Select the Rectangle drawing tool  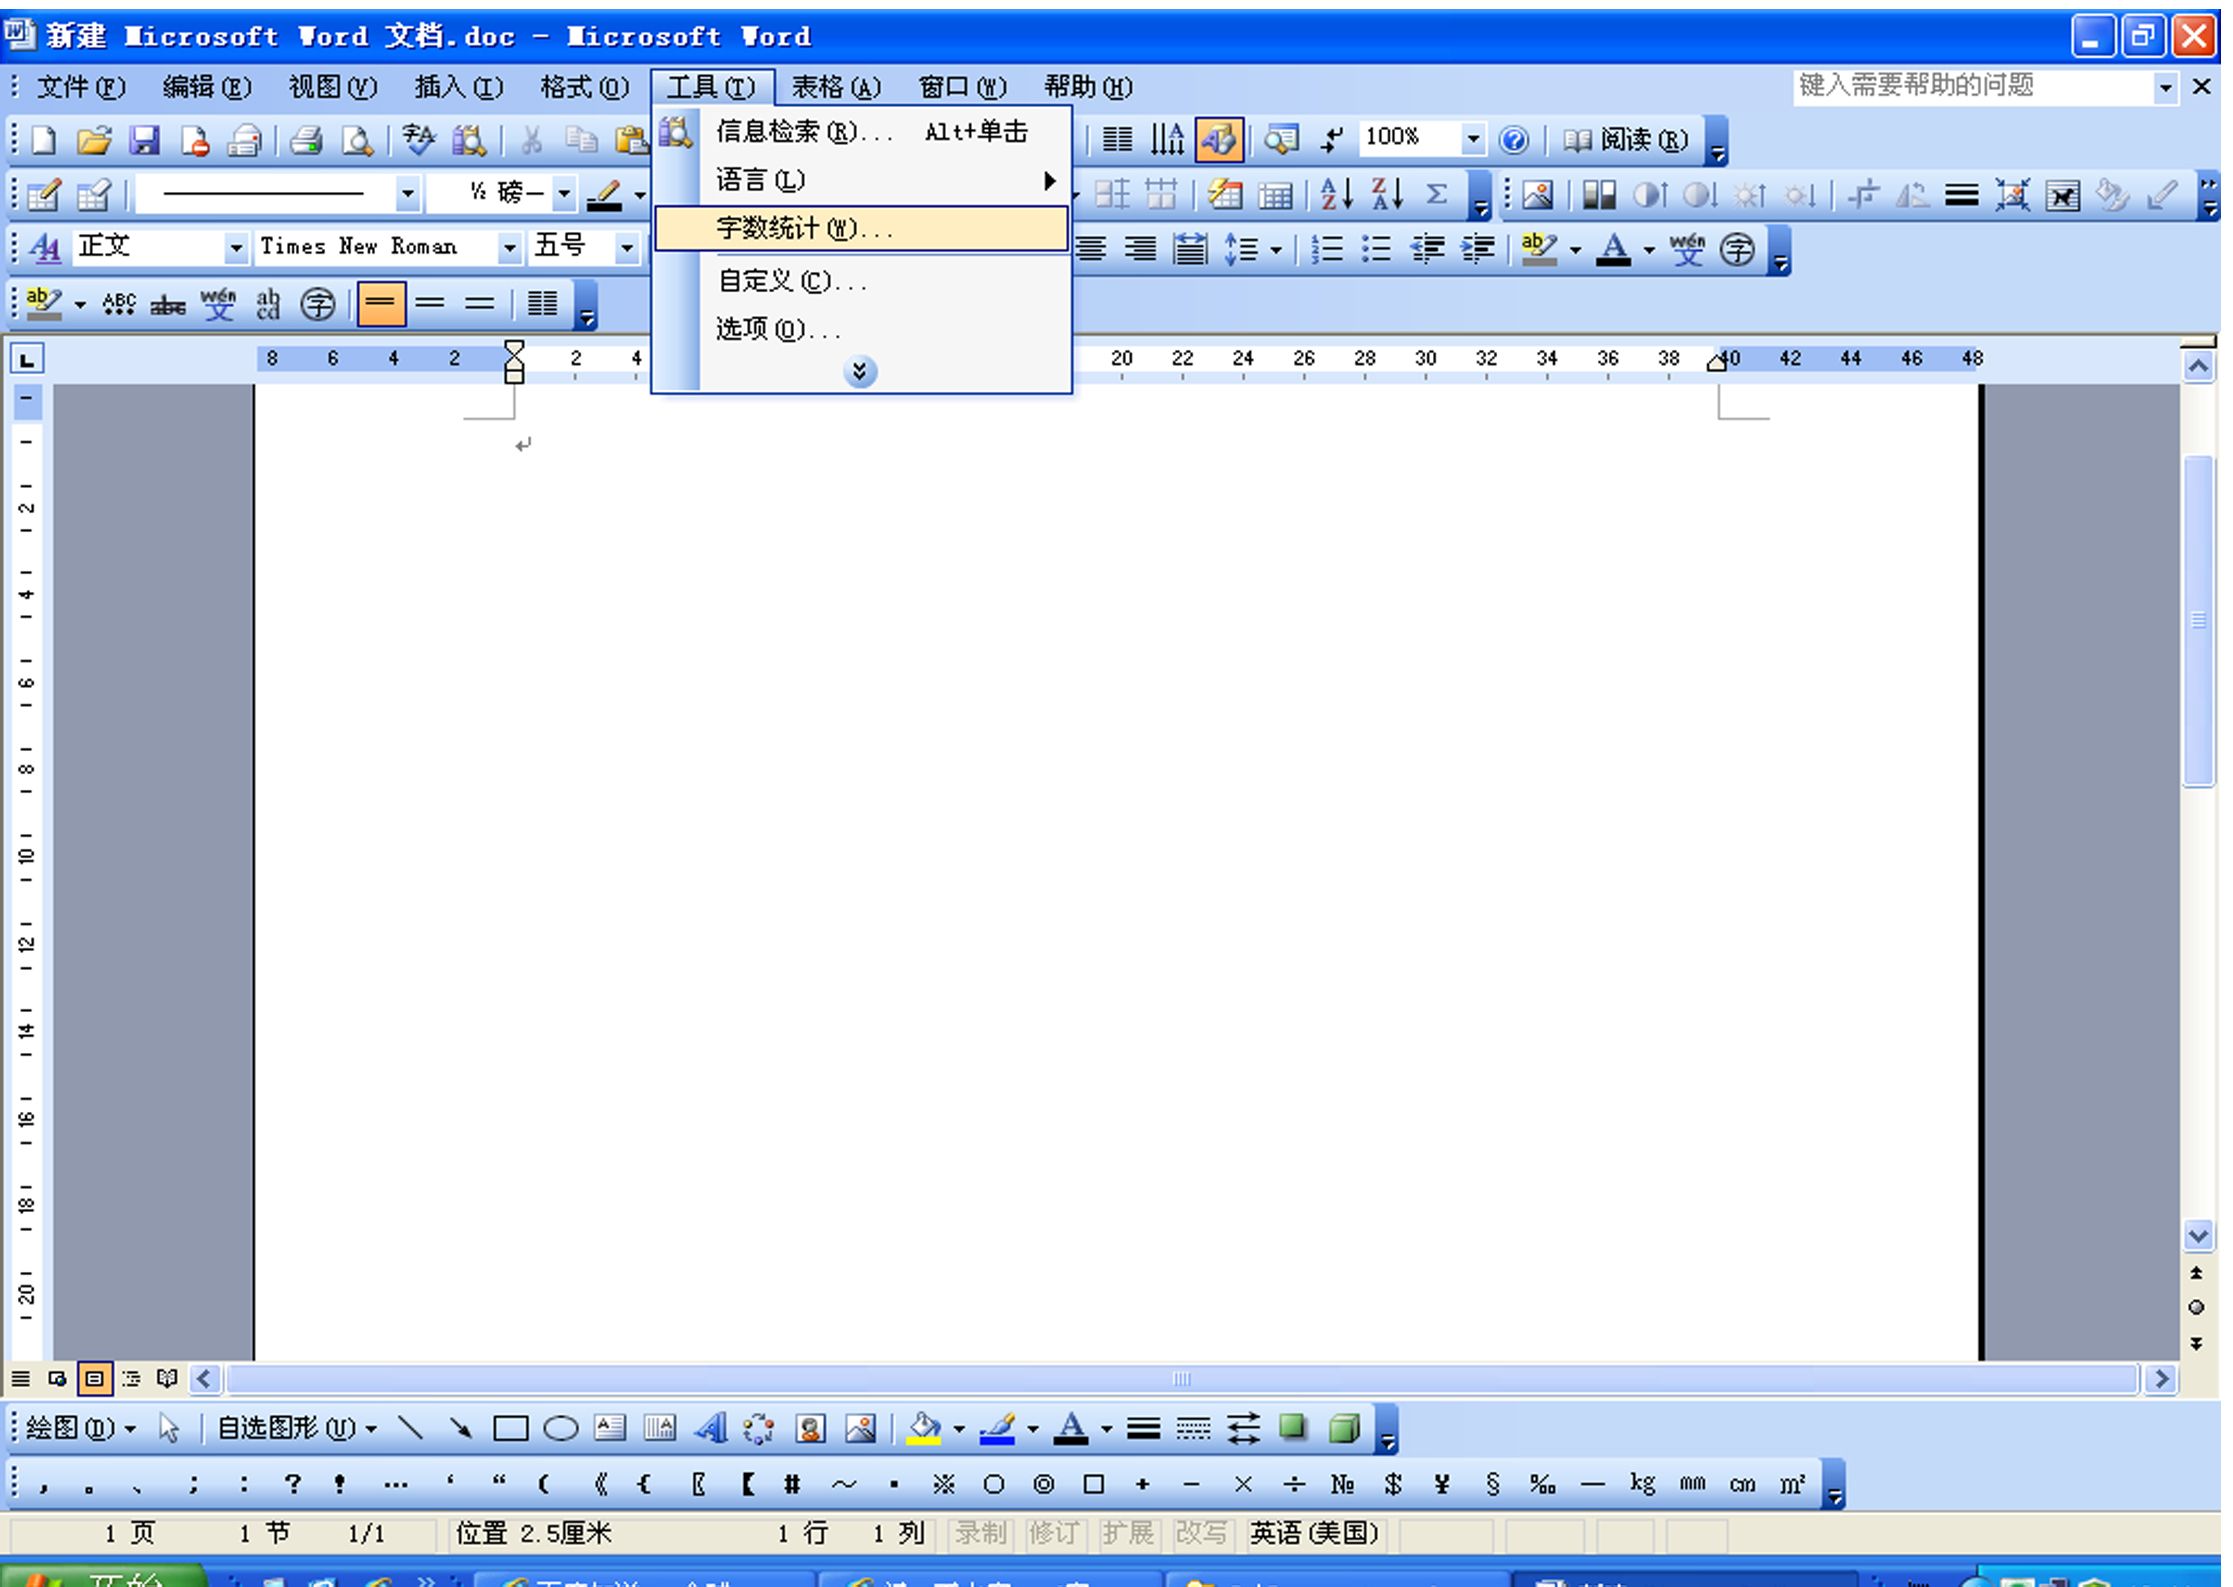[510, 1428]
